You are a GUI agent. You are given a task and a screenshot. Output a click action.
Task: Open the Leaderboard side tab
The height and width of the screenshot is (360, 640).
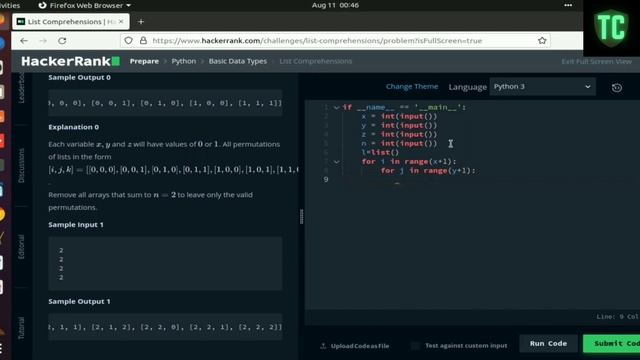pyautogui.click(x=21, y=88)
